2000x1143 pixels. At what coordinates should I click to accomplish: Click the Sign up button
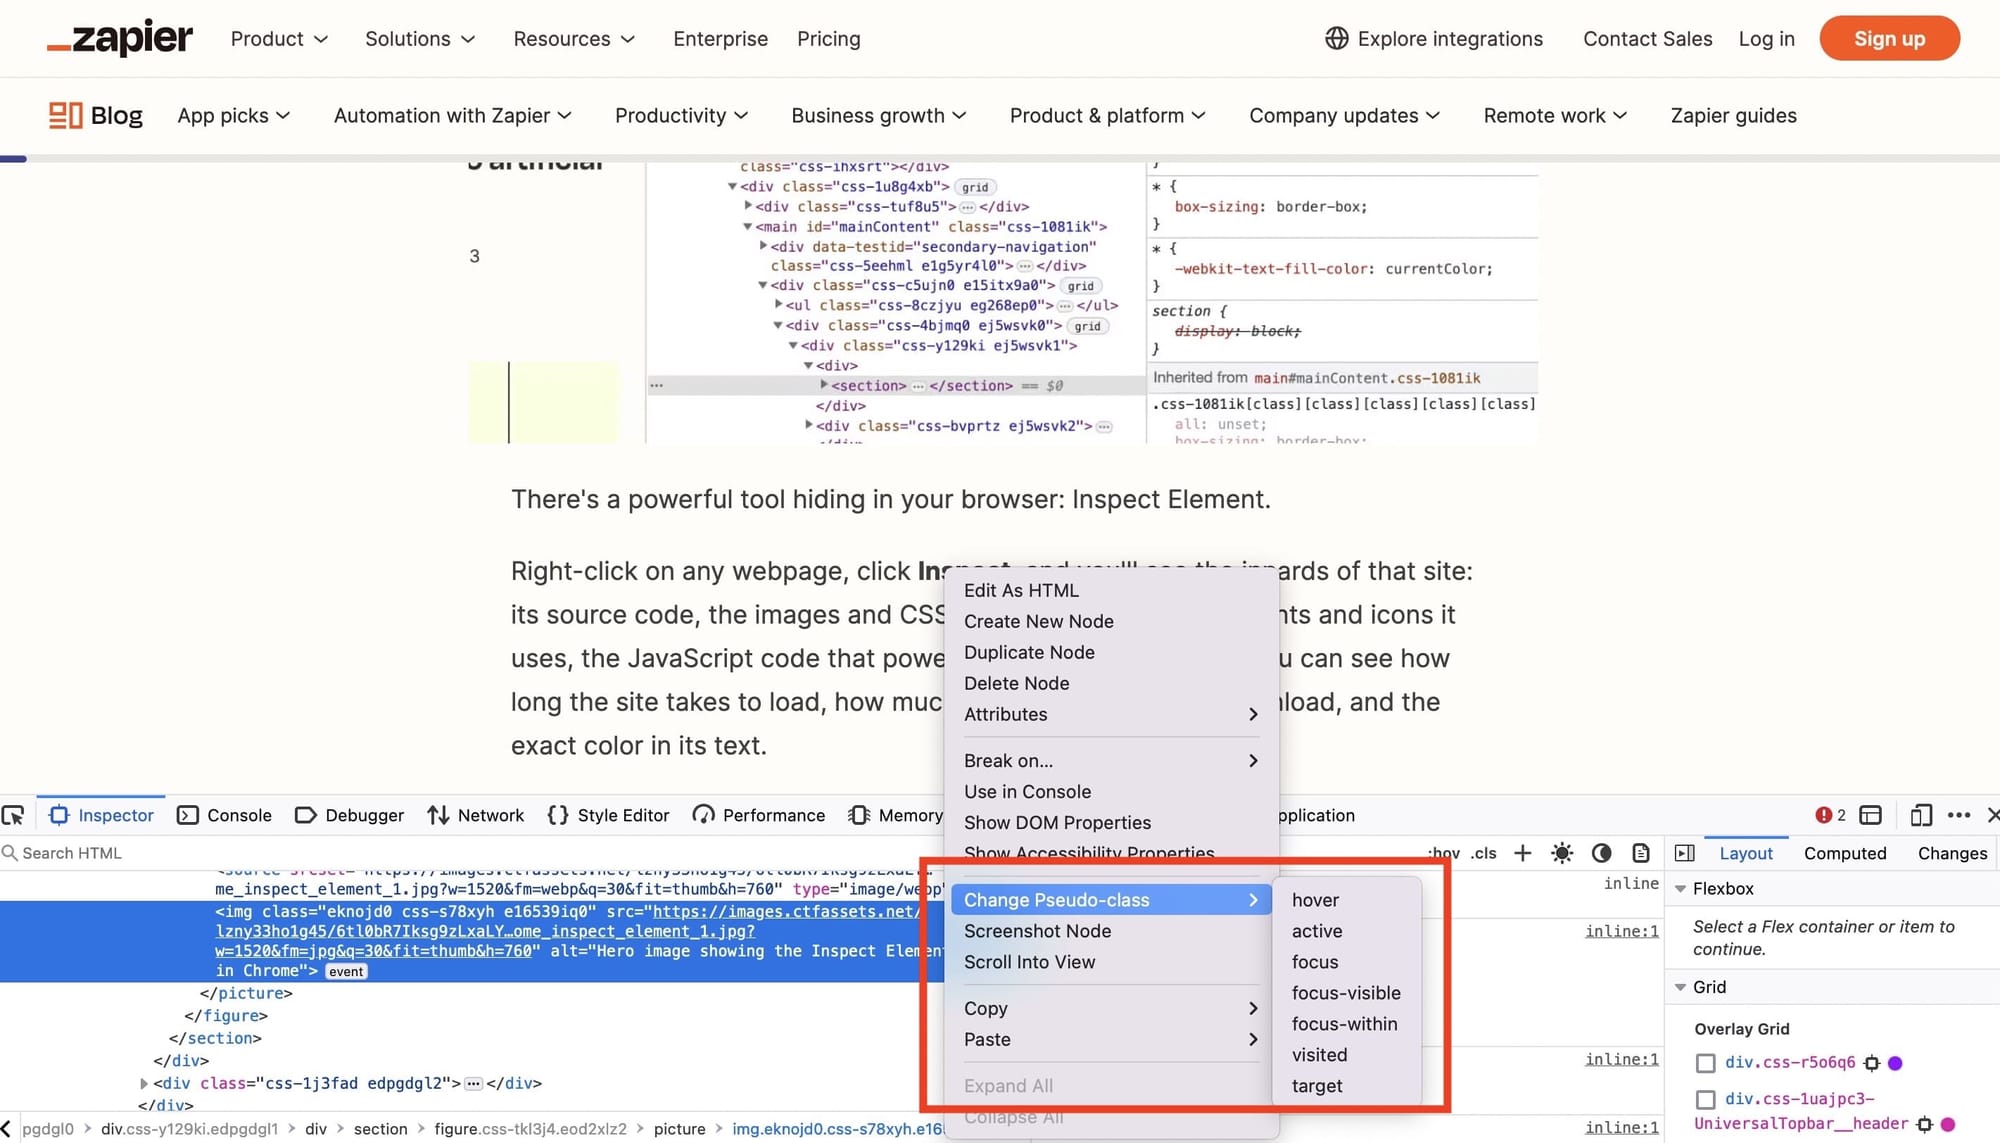point(1889,38)
